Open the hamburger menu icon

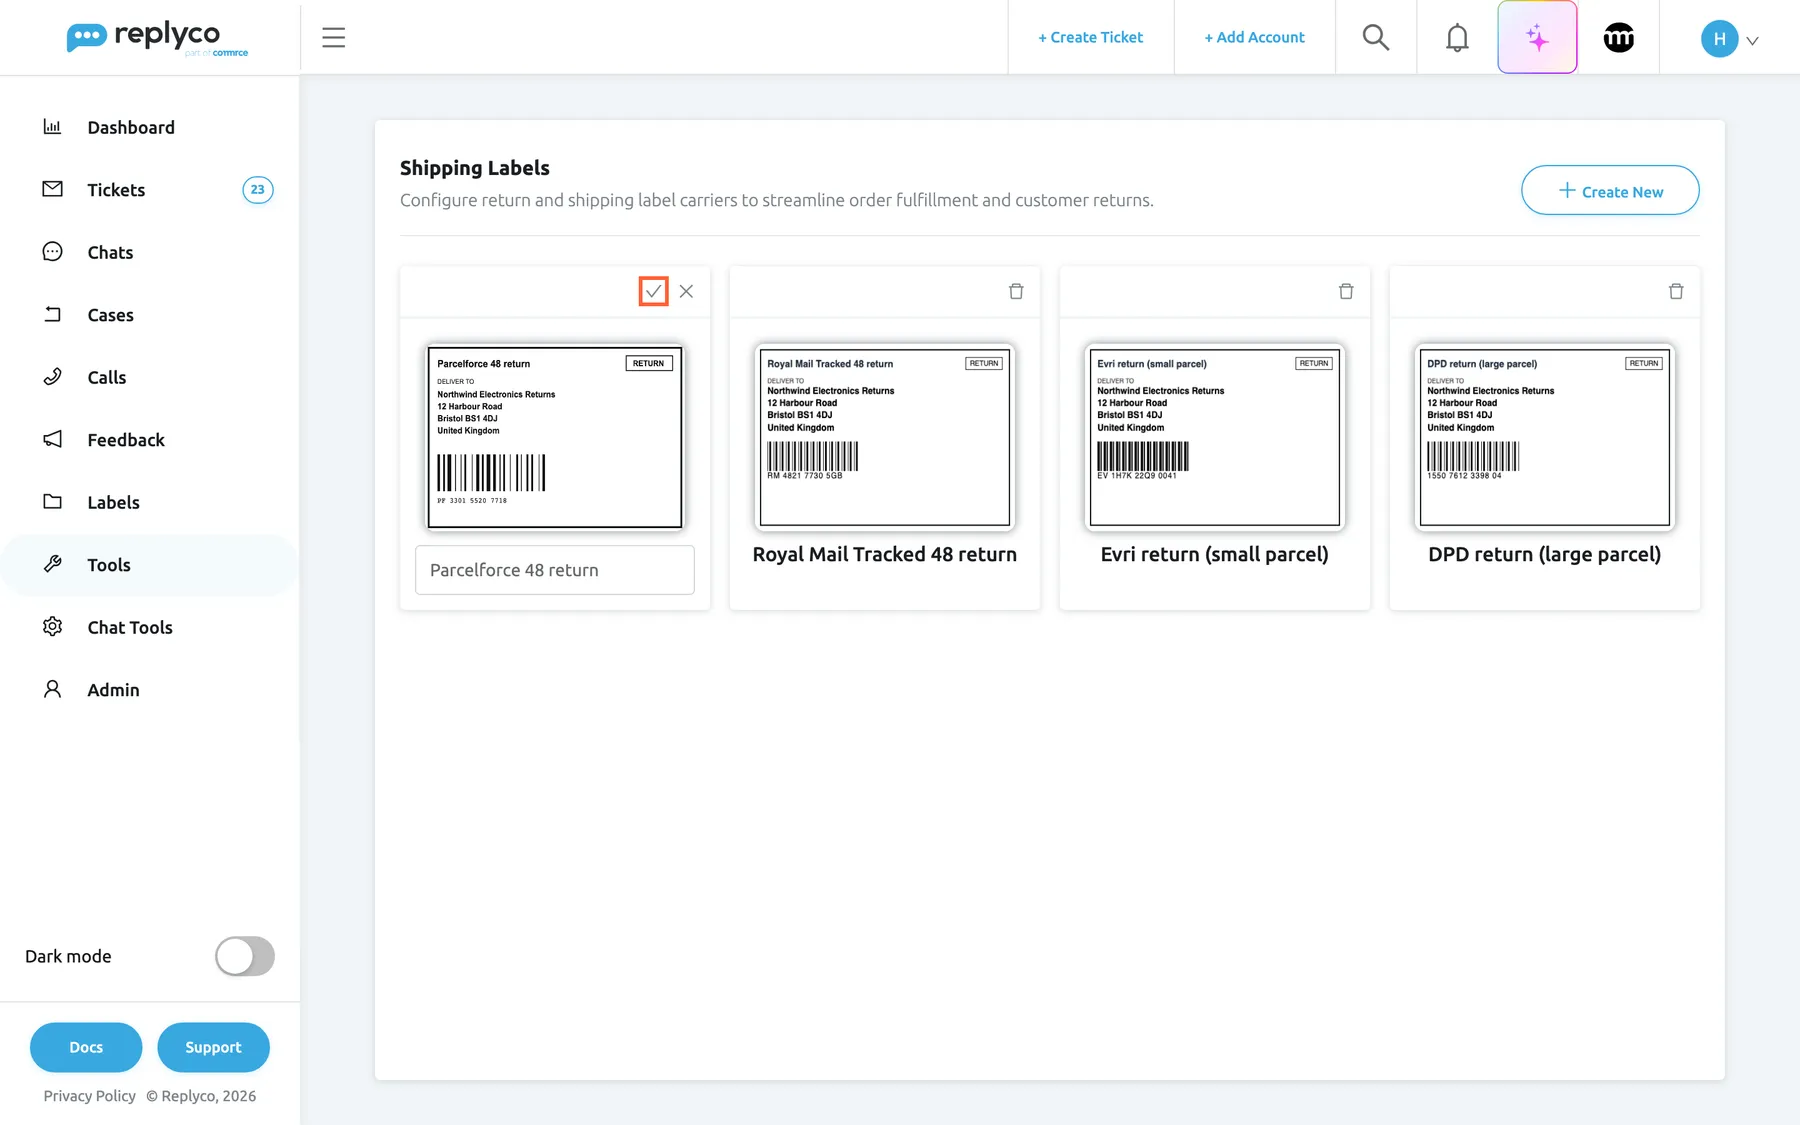[333, 38]
